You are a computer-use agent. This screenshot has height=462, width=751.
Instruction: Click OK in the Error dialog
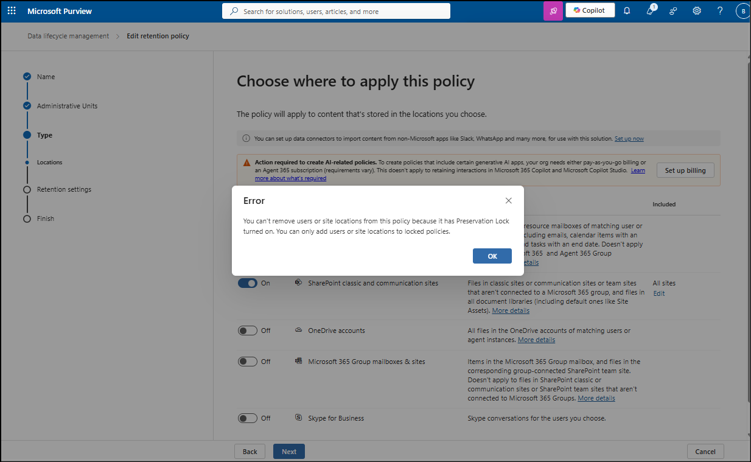point(492,256)
